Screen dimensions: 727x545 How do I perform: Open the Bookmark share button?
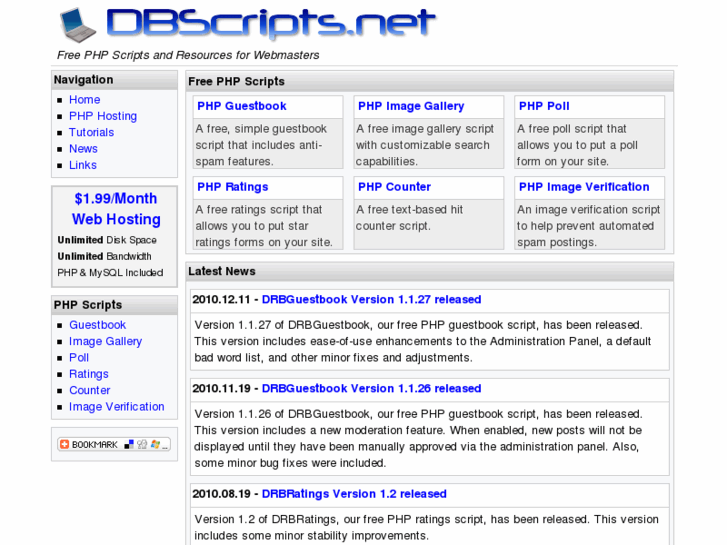[x=114, y=444]
